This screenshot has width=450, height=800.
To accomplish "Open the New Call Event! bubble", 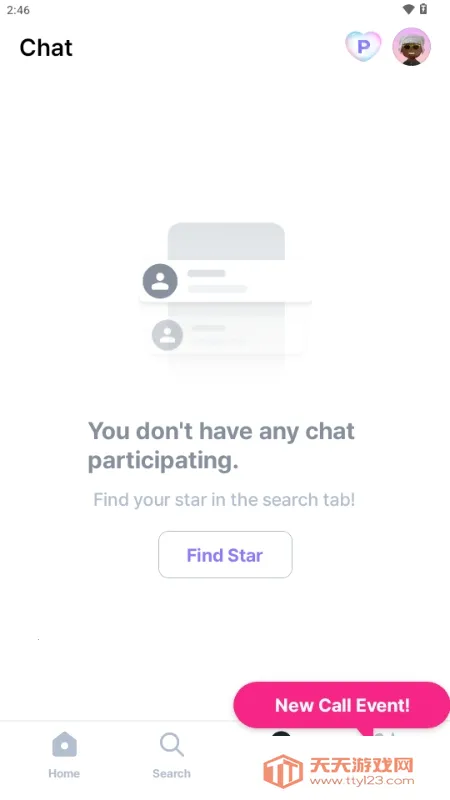I will tap(342, 705).
